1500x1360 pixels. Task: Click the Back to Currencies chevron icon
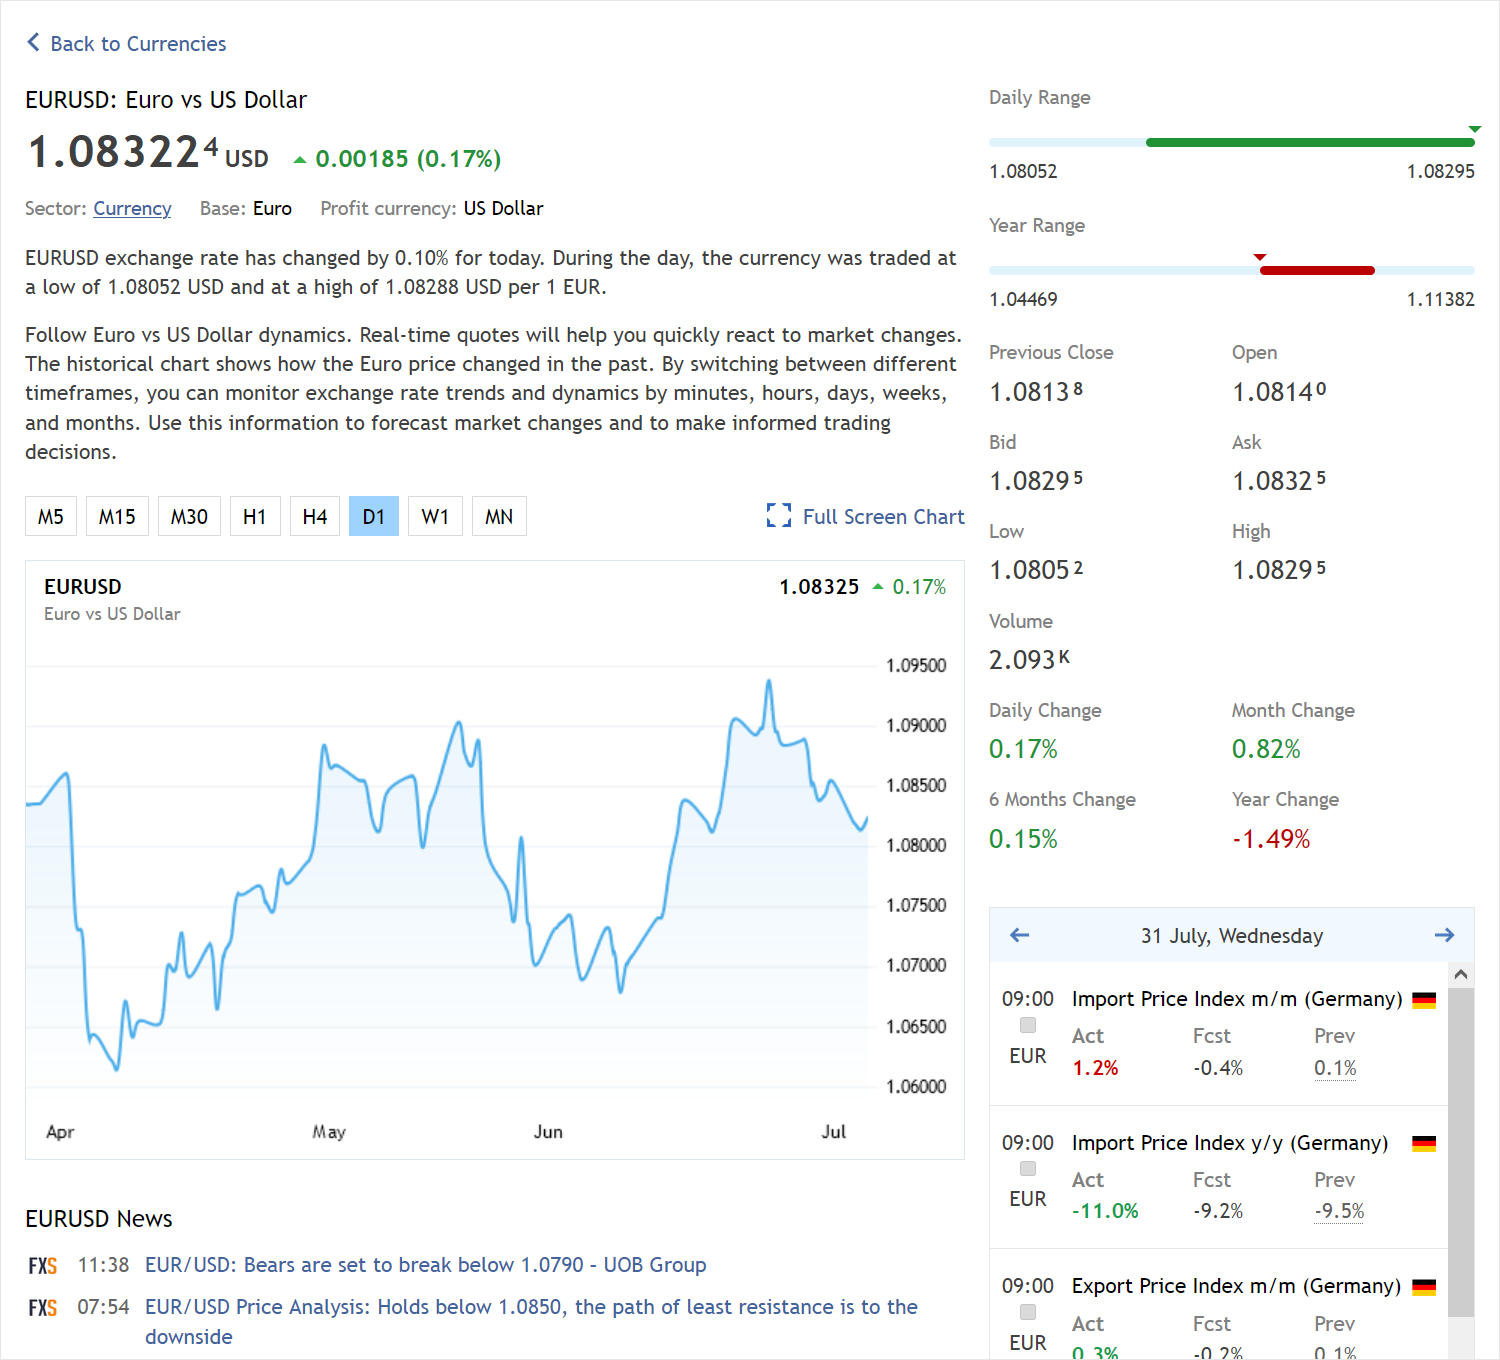point(33,42)
